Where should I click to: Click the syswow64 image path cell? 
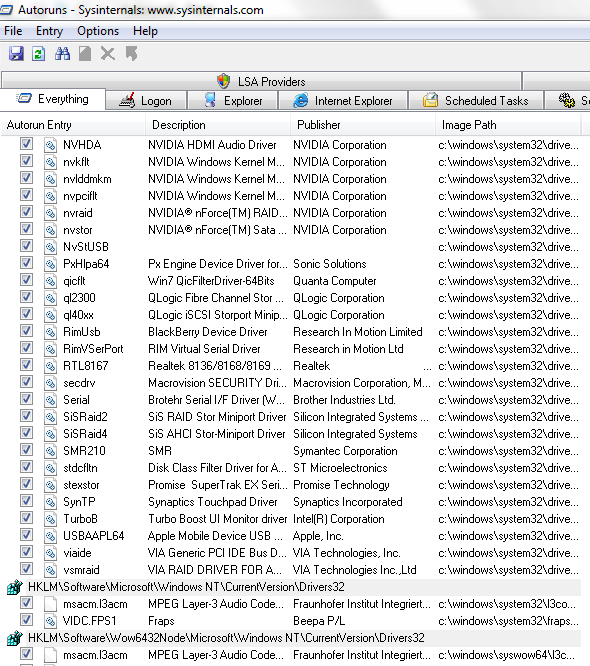point(507,655)
